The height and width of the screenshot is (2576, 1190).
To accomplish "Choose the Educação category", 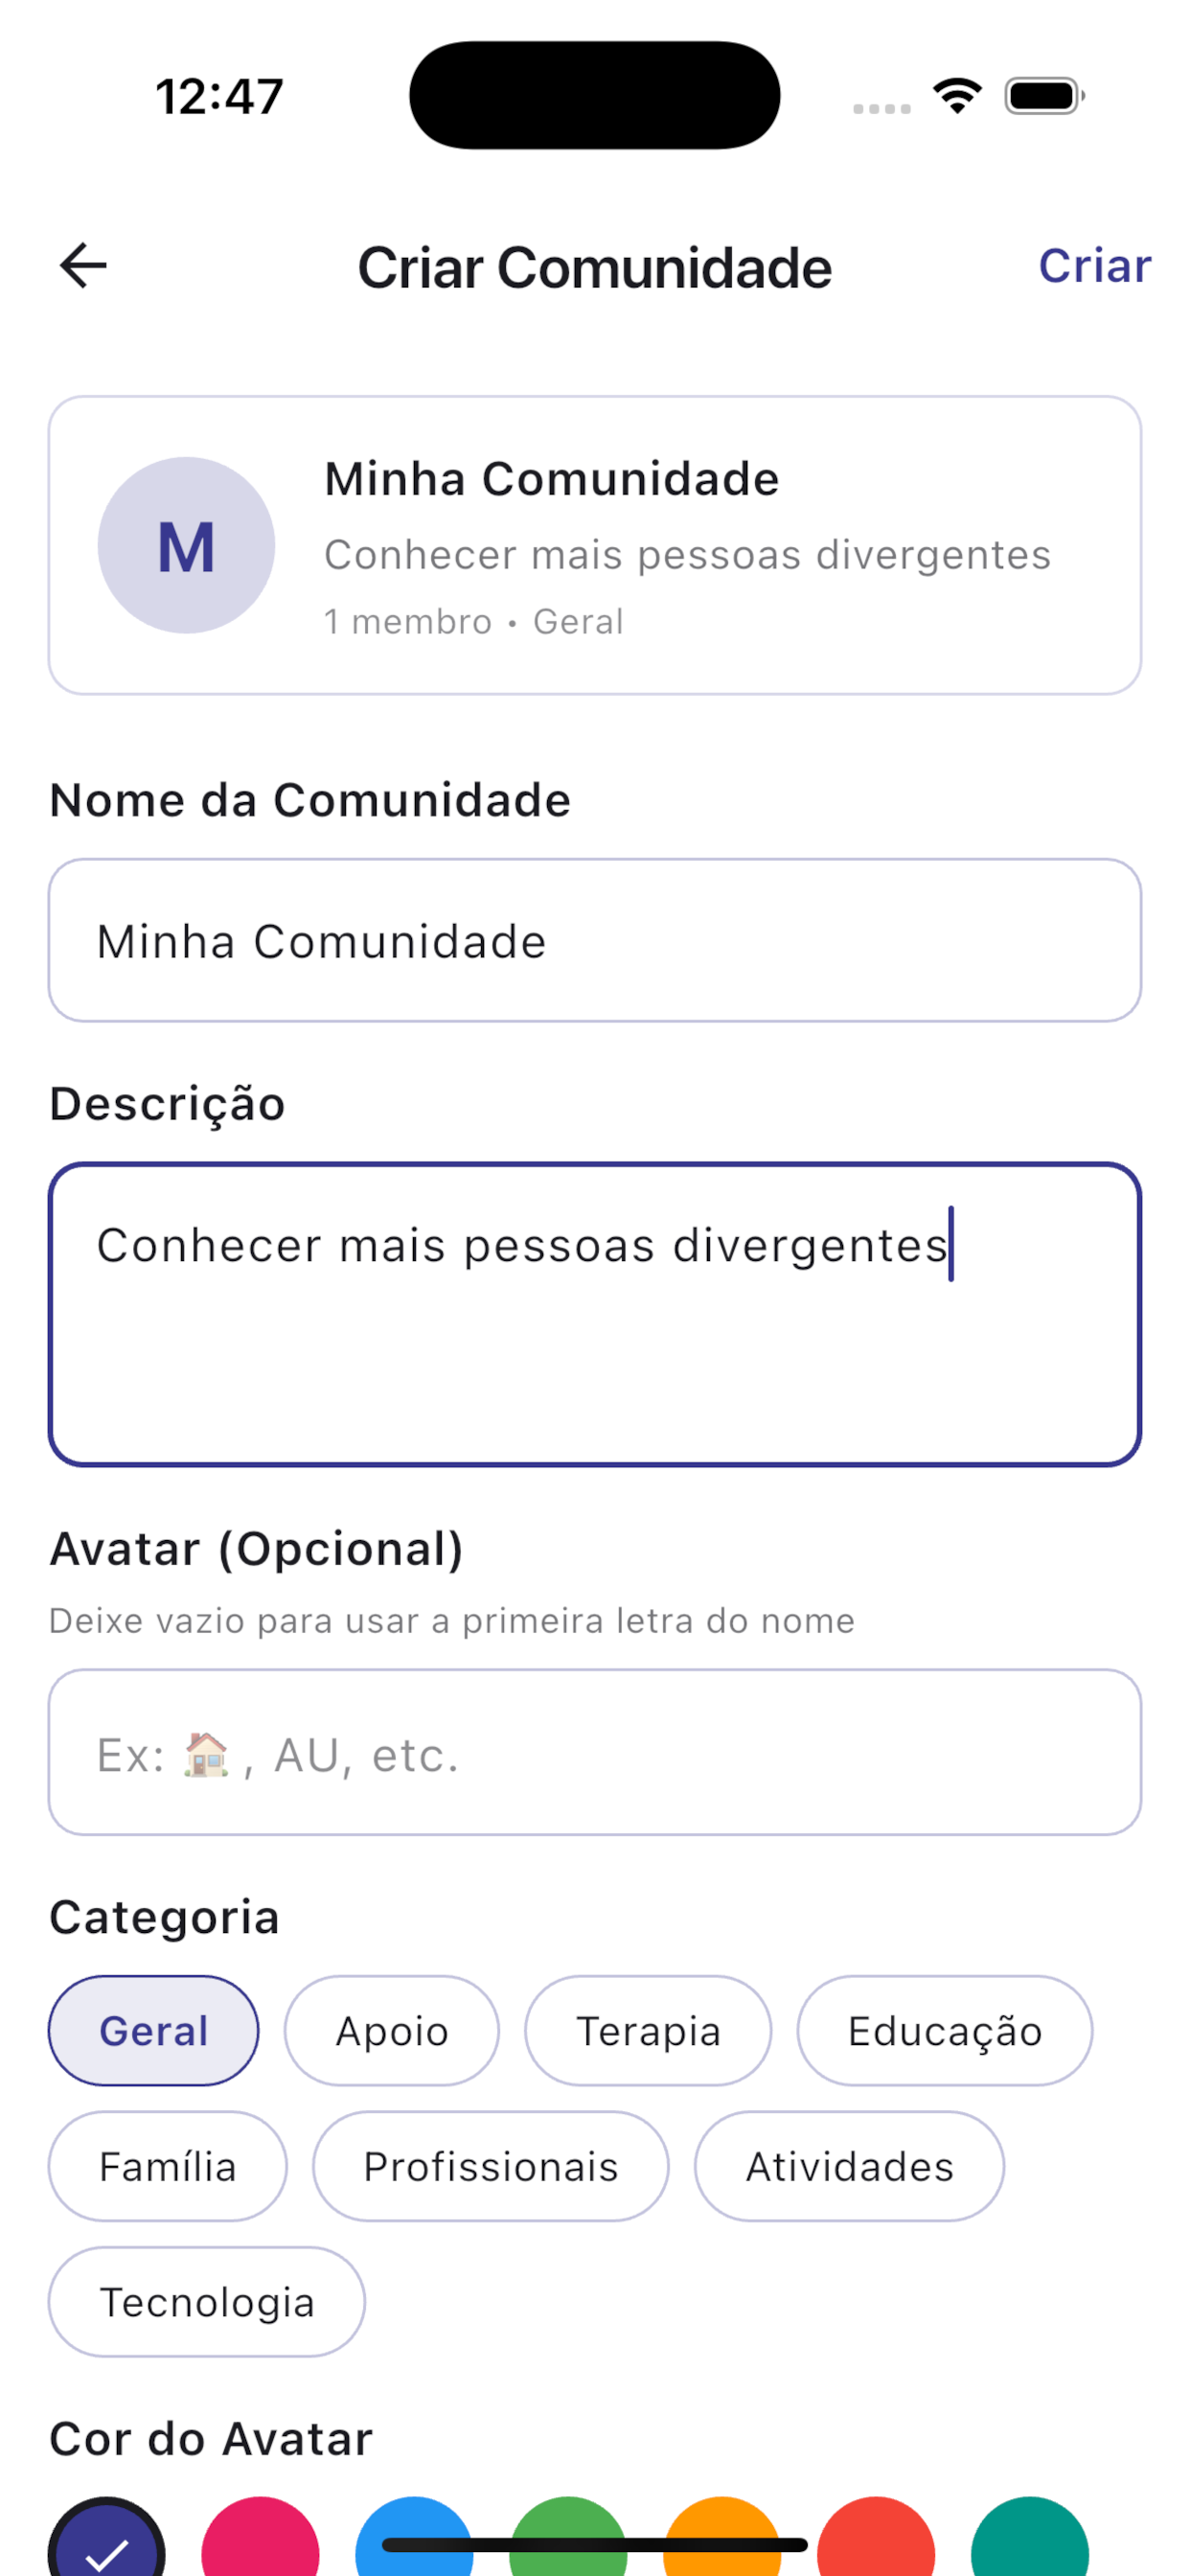I will (945, 2031).
